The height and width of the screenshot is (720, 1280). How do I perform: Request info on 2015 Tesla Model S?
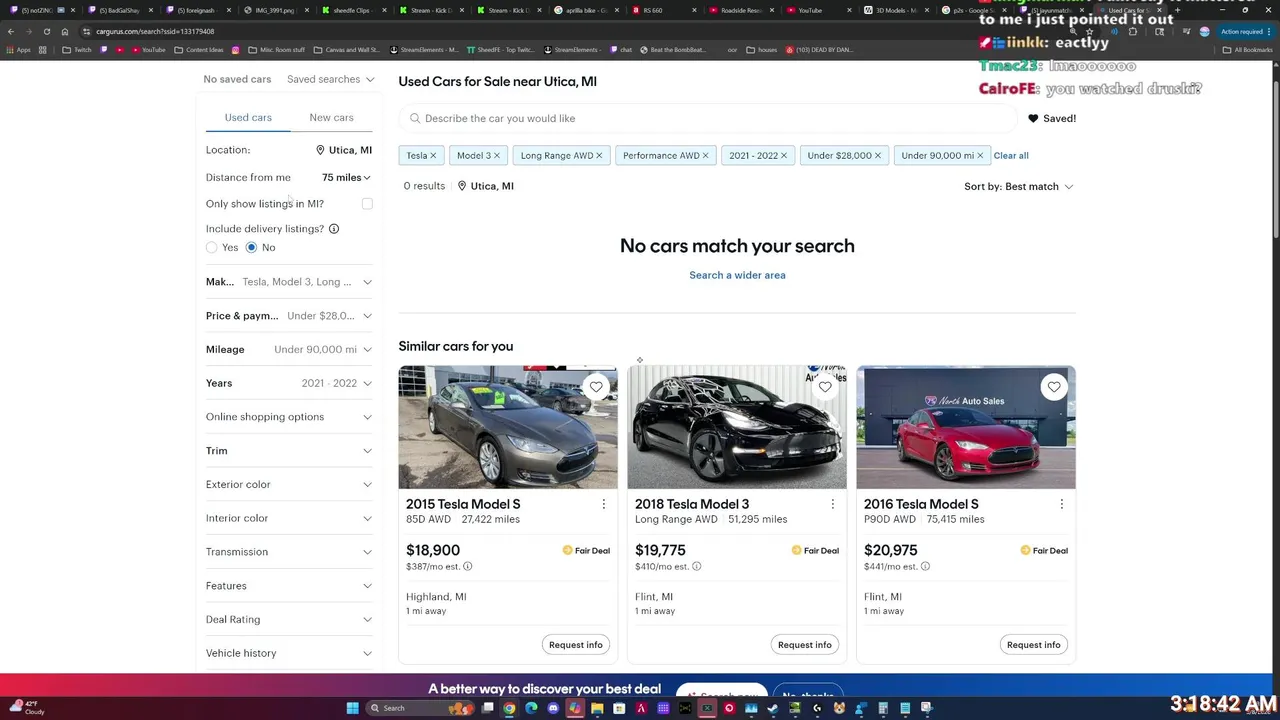tap(576, 645)
